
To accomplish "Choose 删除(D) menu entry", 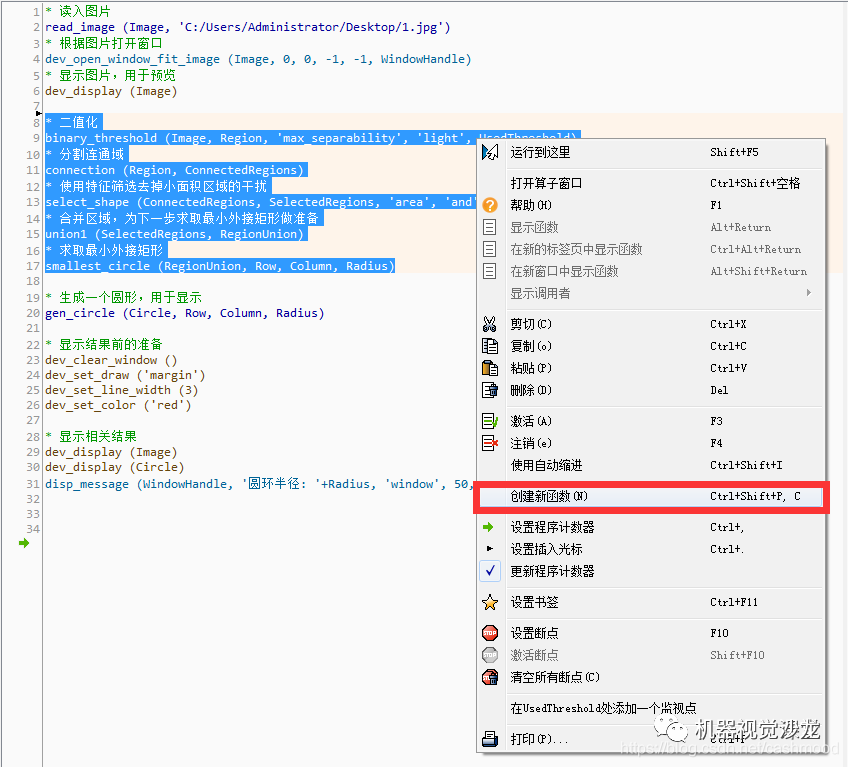I will pyautogui.click(x=651, y=390).
